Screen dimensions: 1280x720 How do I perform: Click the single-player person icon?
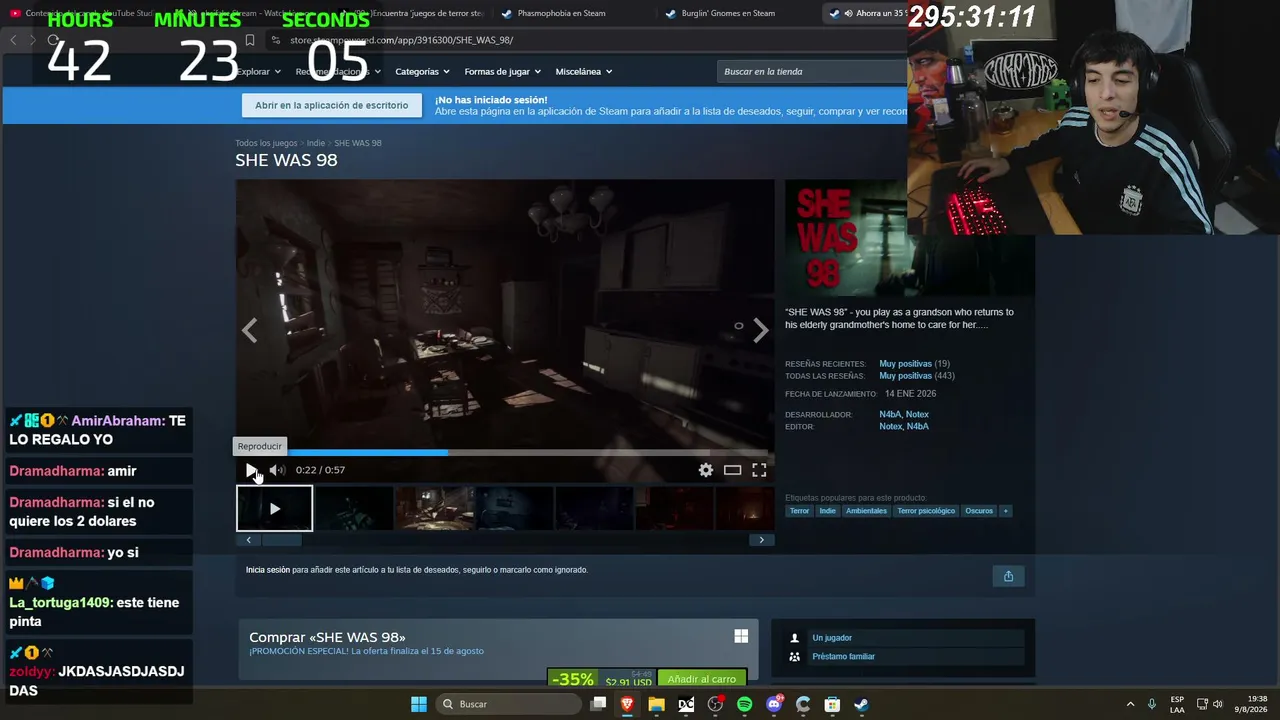[x=794, y=638]
